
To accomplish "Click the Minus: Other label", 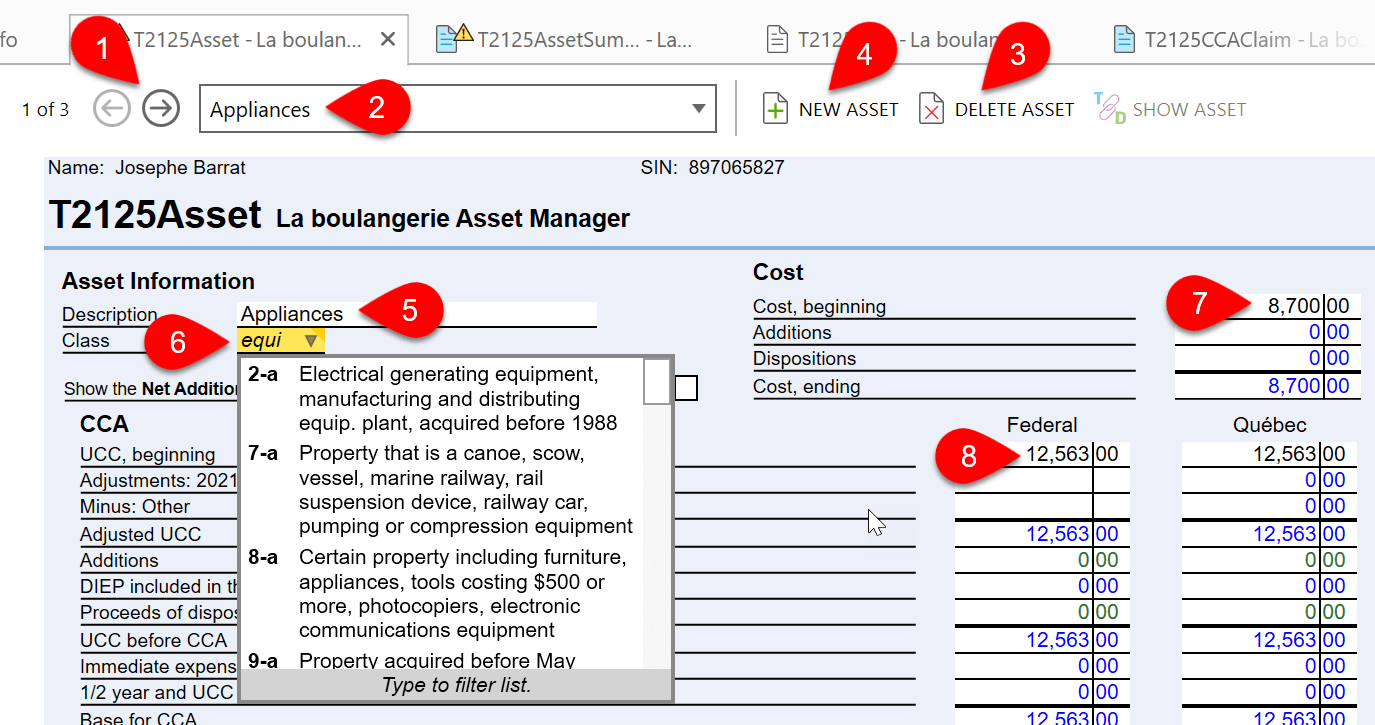I will point(135,507).
